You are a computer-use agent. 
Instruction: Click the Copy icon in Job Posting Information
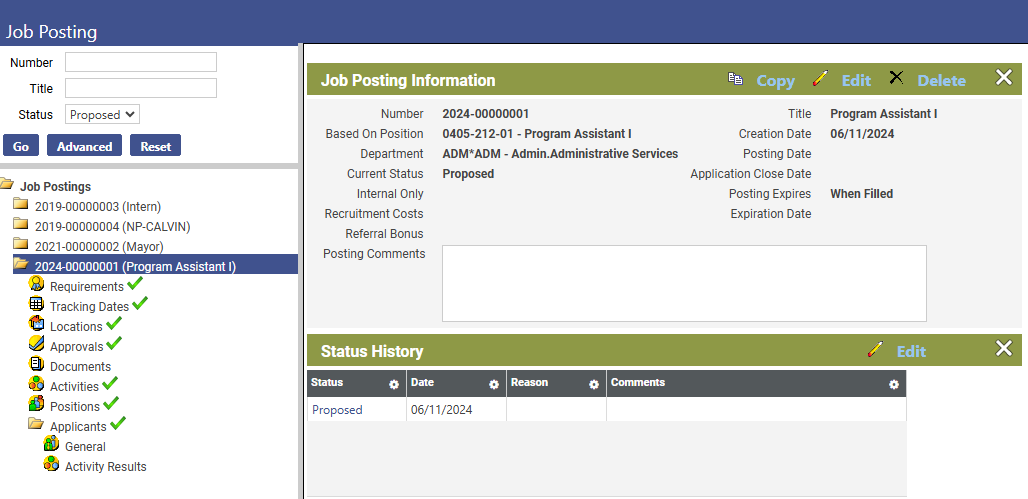(x=735, y=79)
